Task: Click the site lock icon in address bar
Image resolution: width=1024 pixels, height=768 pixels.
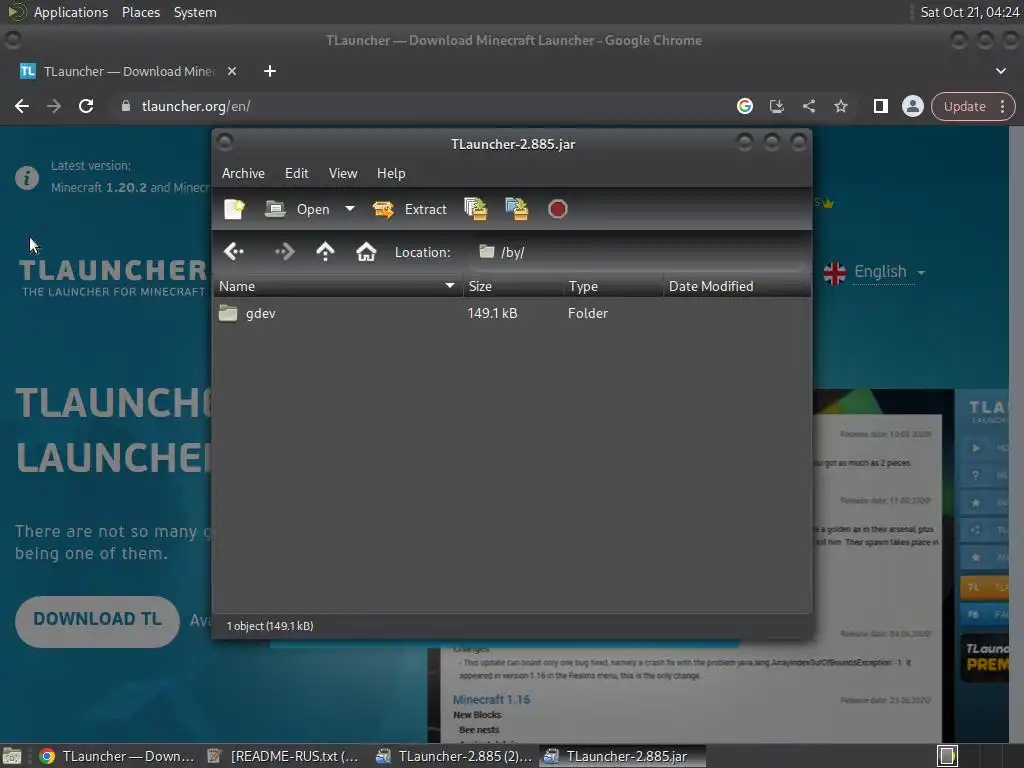Action: tap(126, 106)
